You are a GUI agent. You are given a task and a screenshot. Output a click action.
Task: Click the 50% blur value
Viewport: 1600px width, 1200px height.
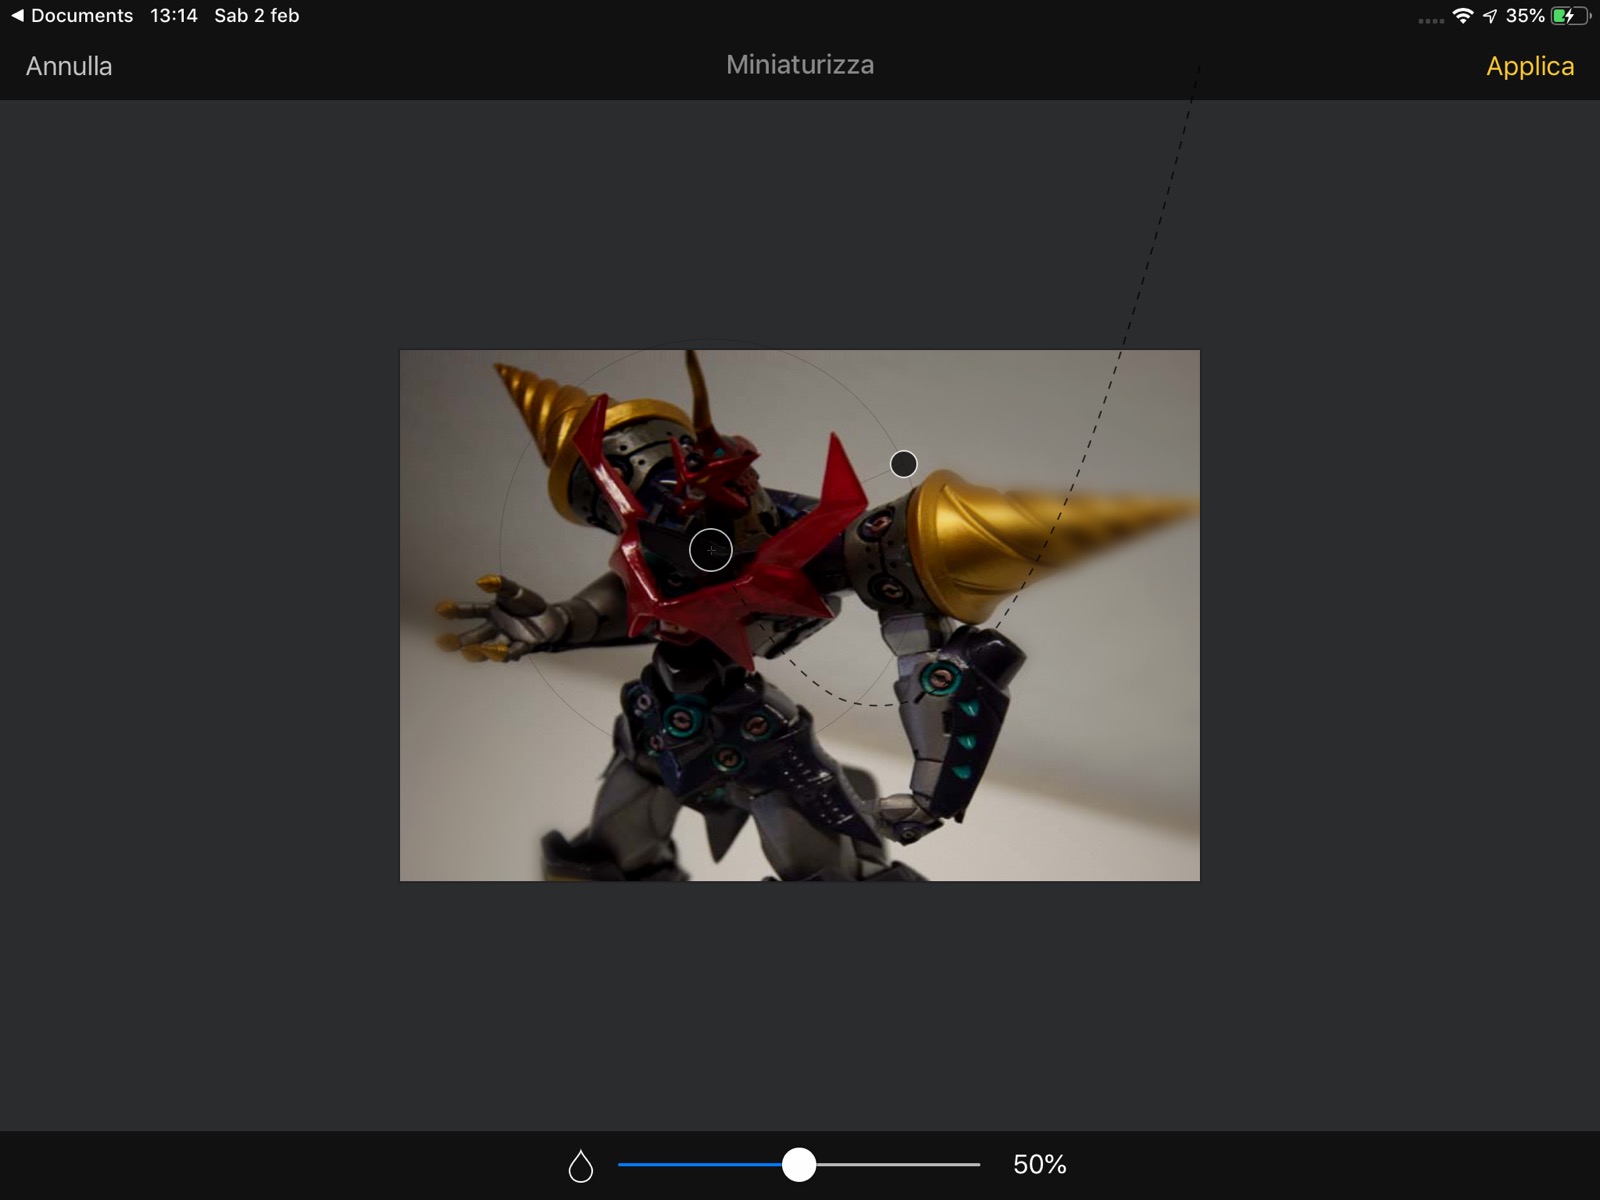tap(1040, 1164)
